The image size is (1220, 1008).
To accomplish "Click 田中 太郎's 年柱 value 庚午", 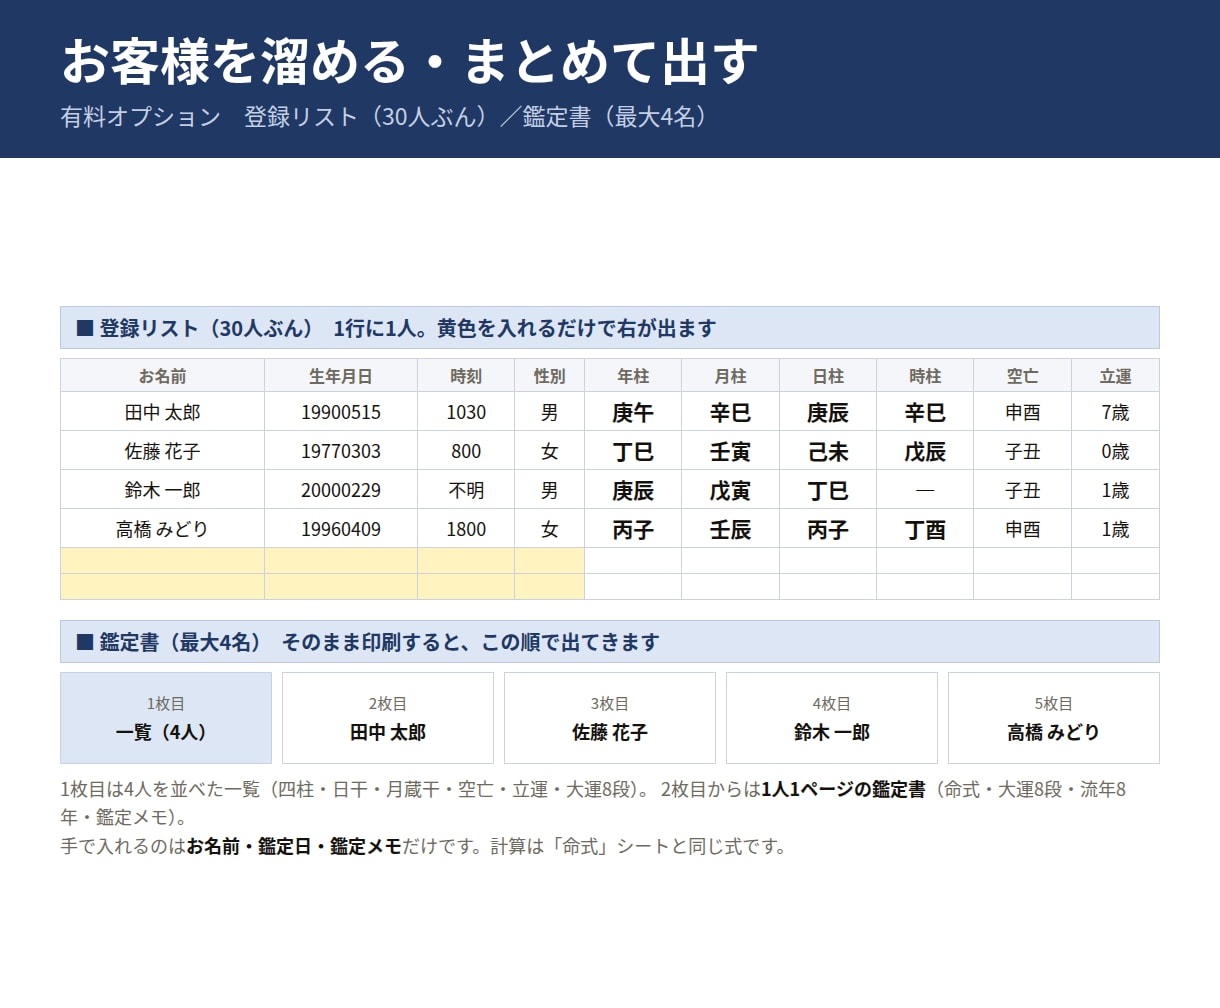I will 633,412.
